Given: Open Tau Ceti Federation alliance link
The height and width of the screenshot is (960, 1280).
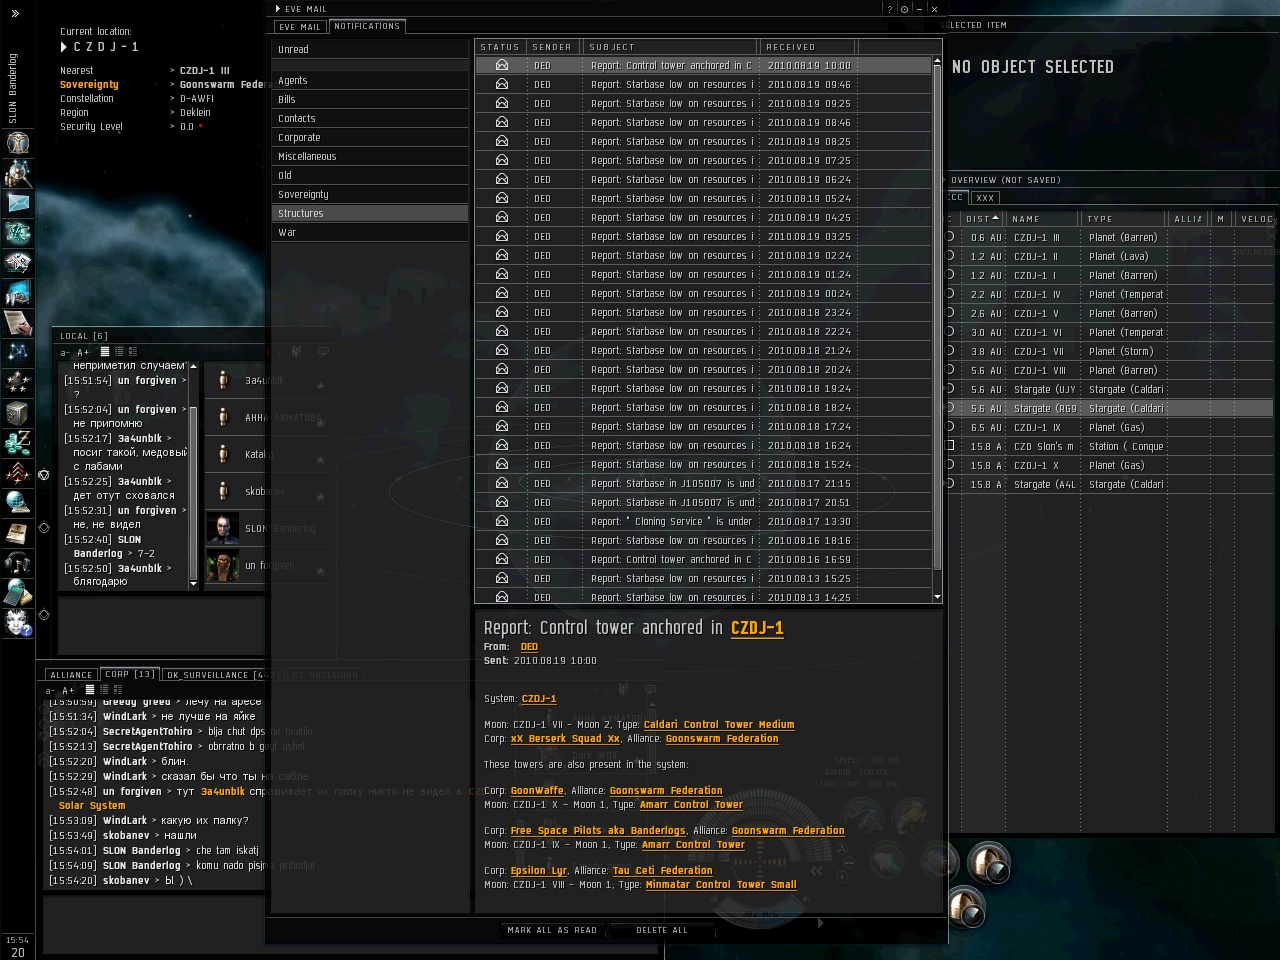Looking at the screenshot, I should click(662, 871).
